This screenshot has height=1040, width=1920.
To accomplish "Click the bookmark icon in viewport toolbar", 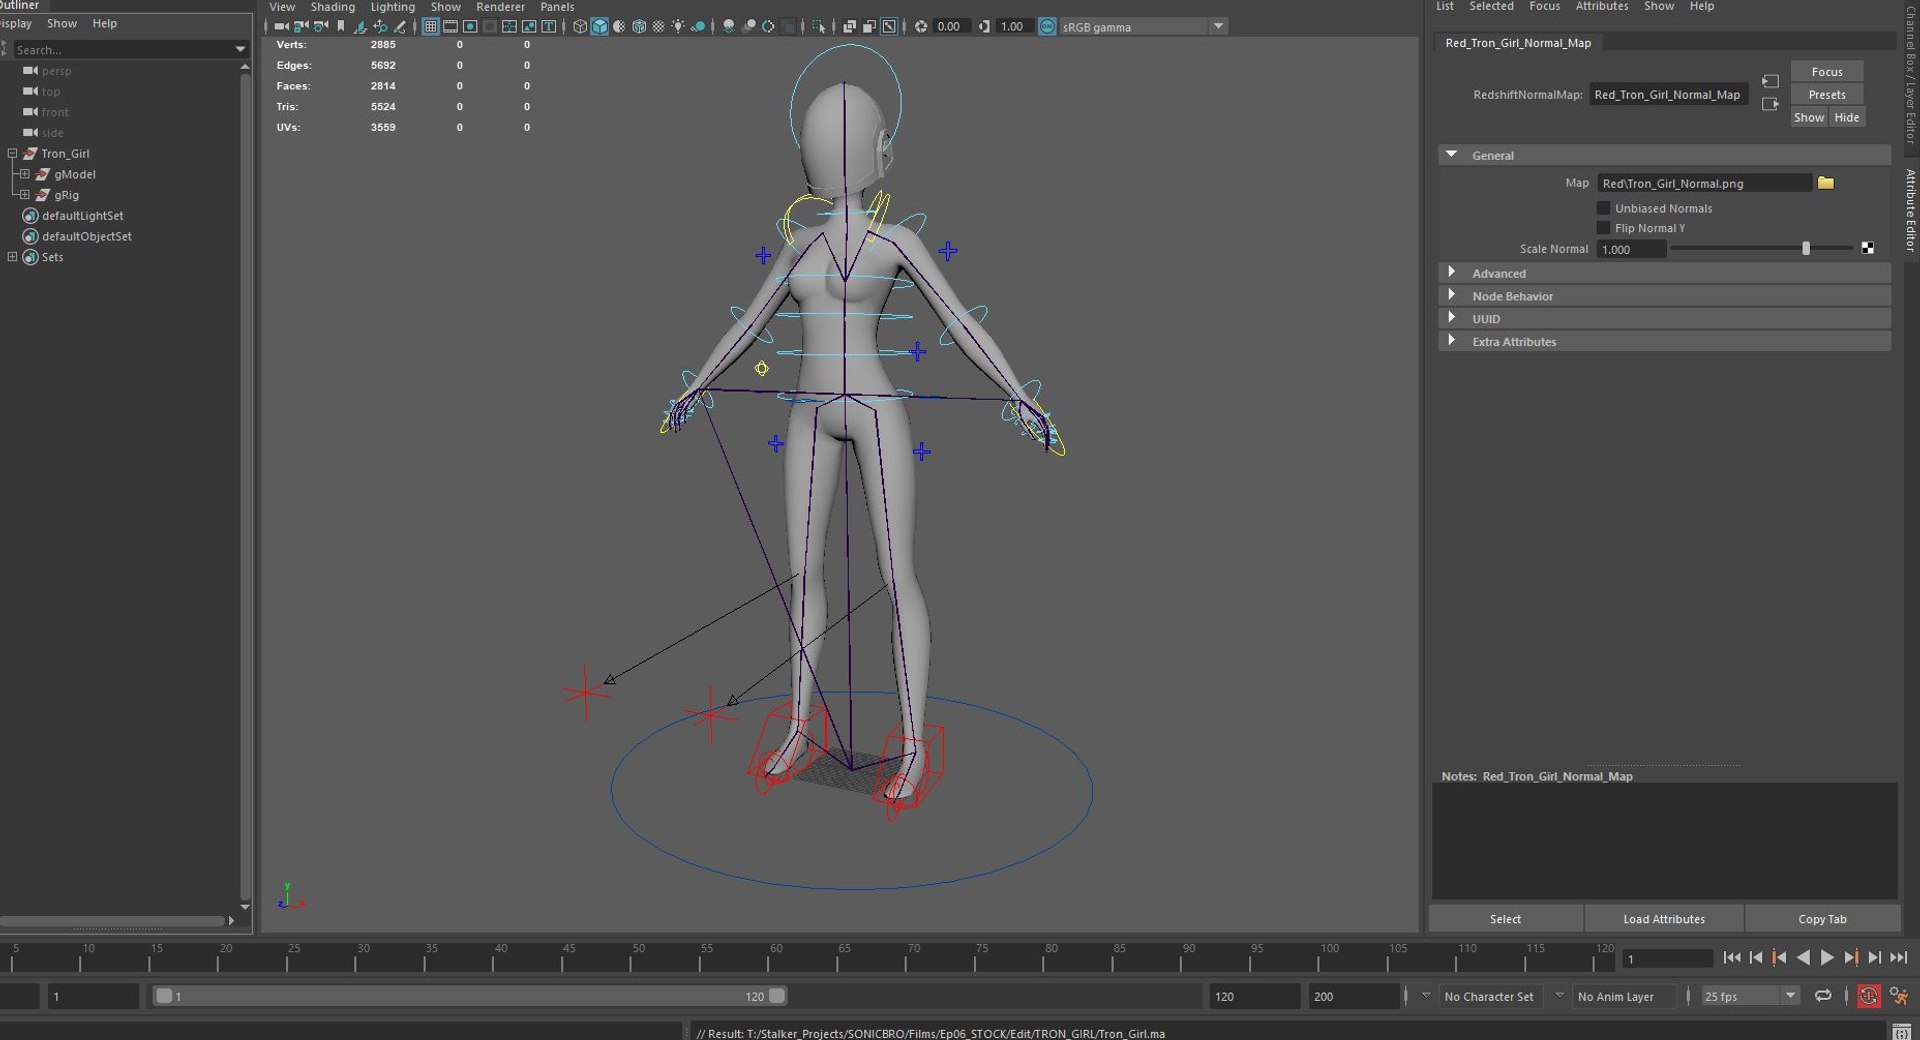I will point(341,26).
